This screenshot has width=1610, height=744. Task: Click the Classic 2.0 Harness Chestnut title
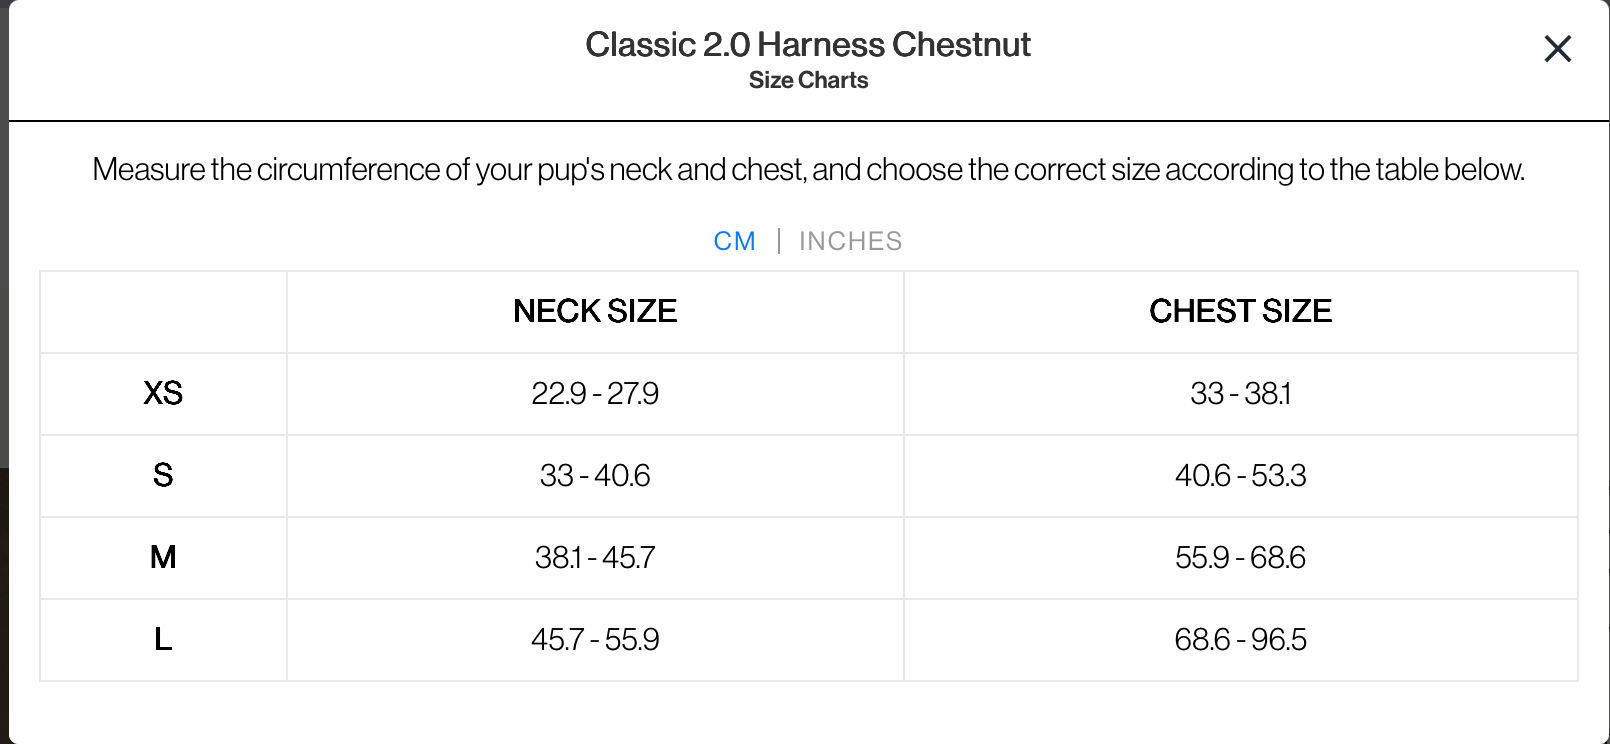(x=809, y=44)
